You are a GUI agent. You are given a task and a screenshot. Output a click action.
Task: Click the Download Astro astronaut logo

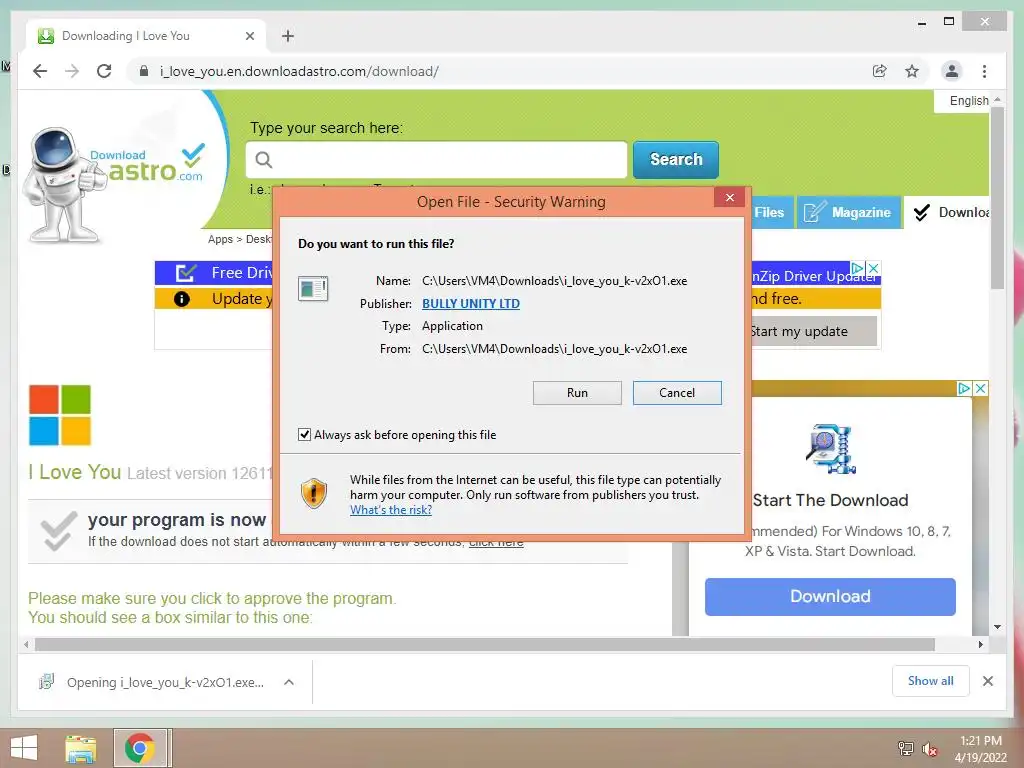click(112, 183)
